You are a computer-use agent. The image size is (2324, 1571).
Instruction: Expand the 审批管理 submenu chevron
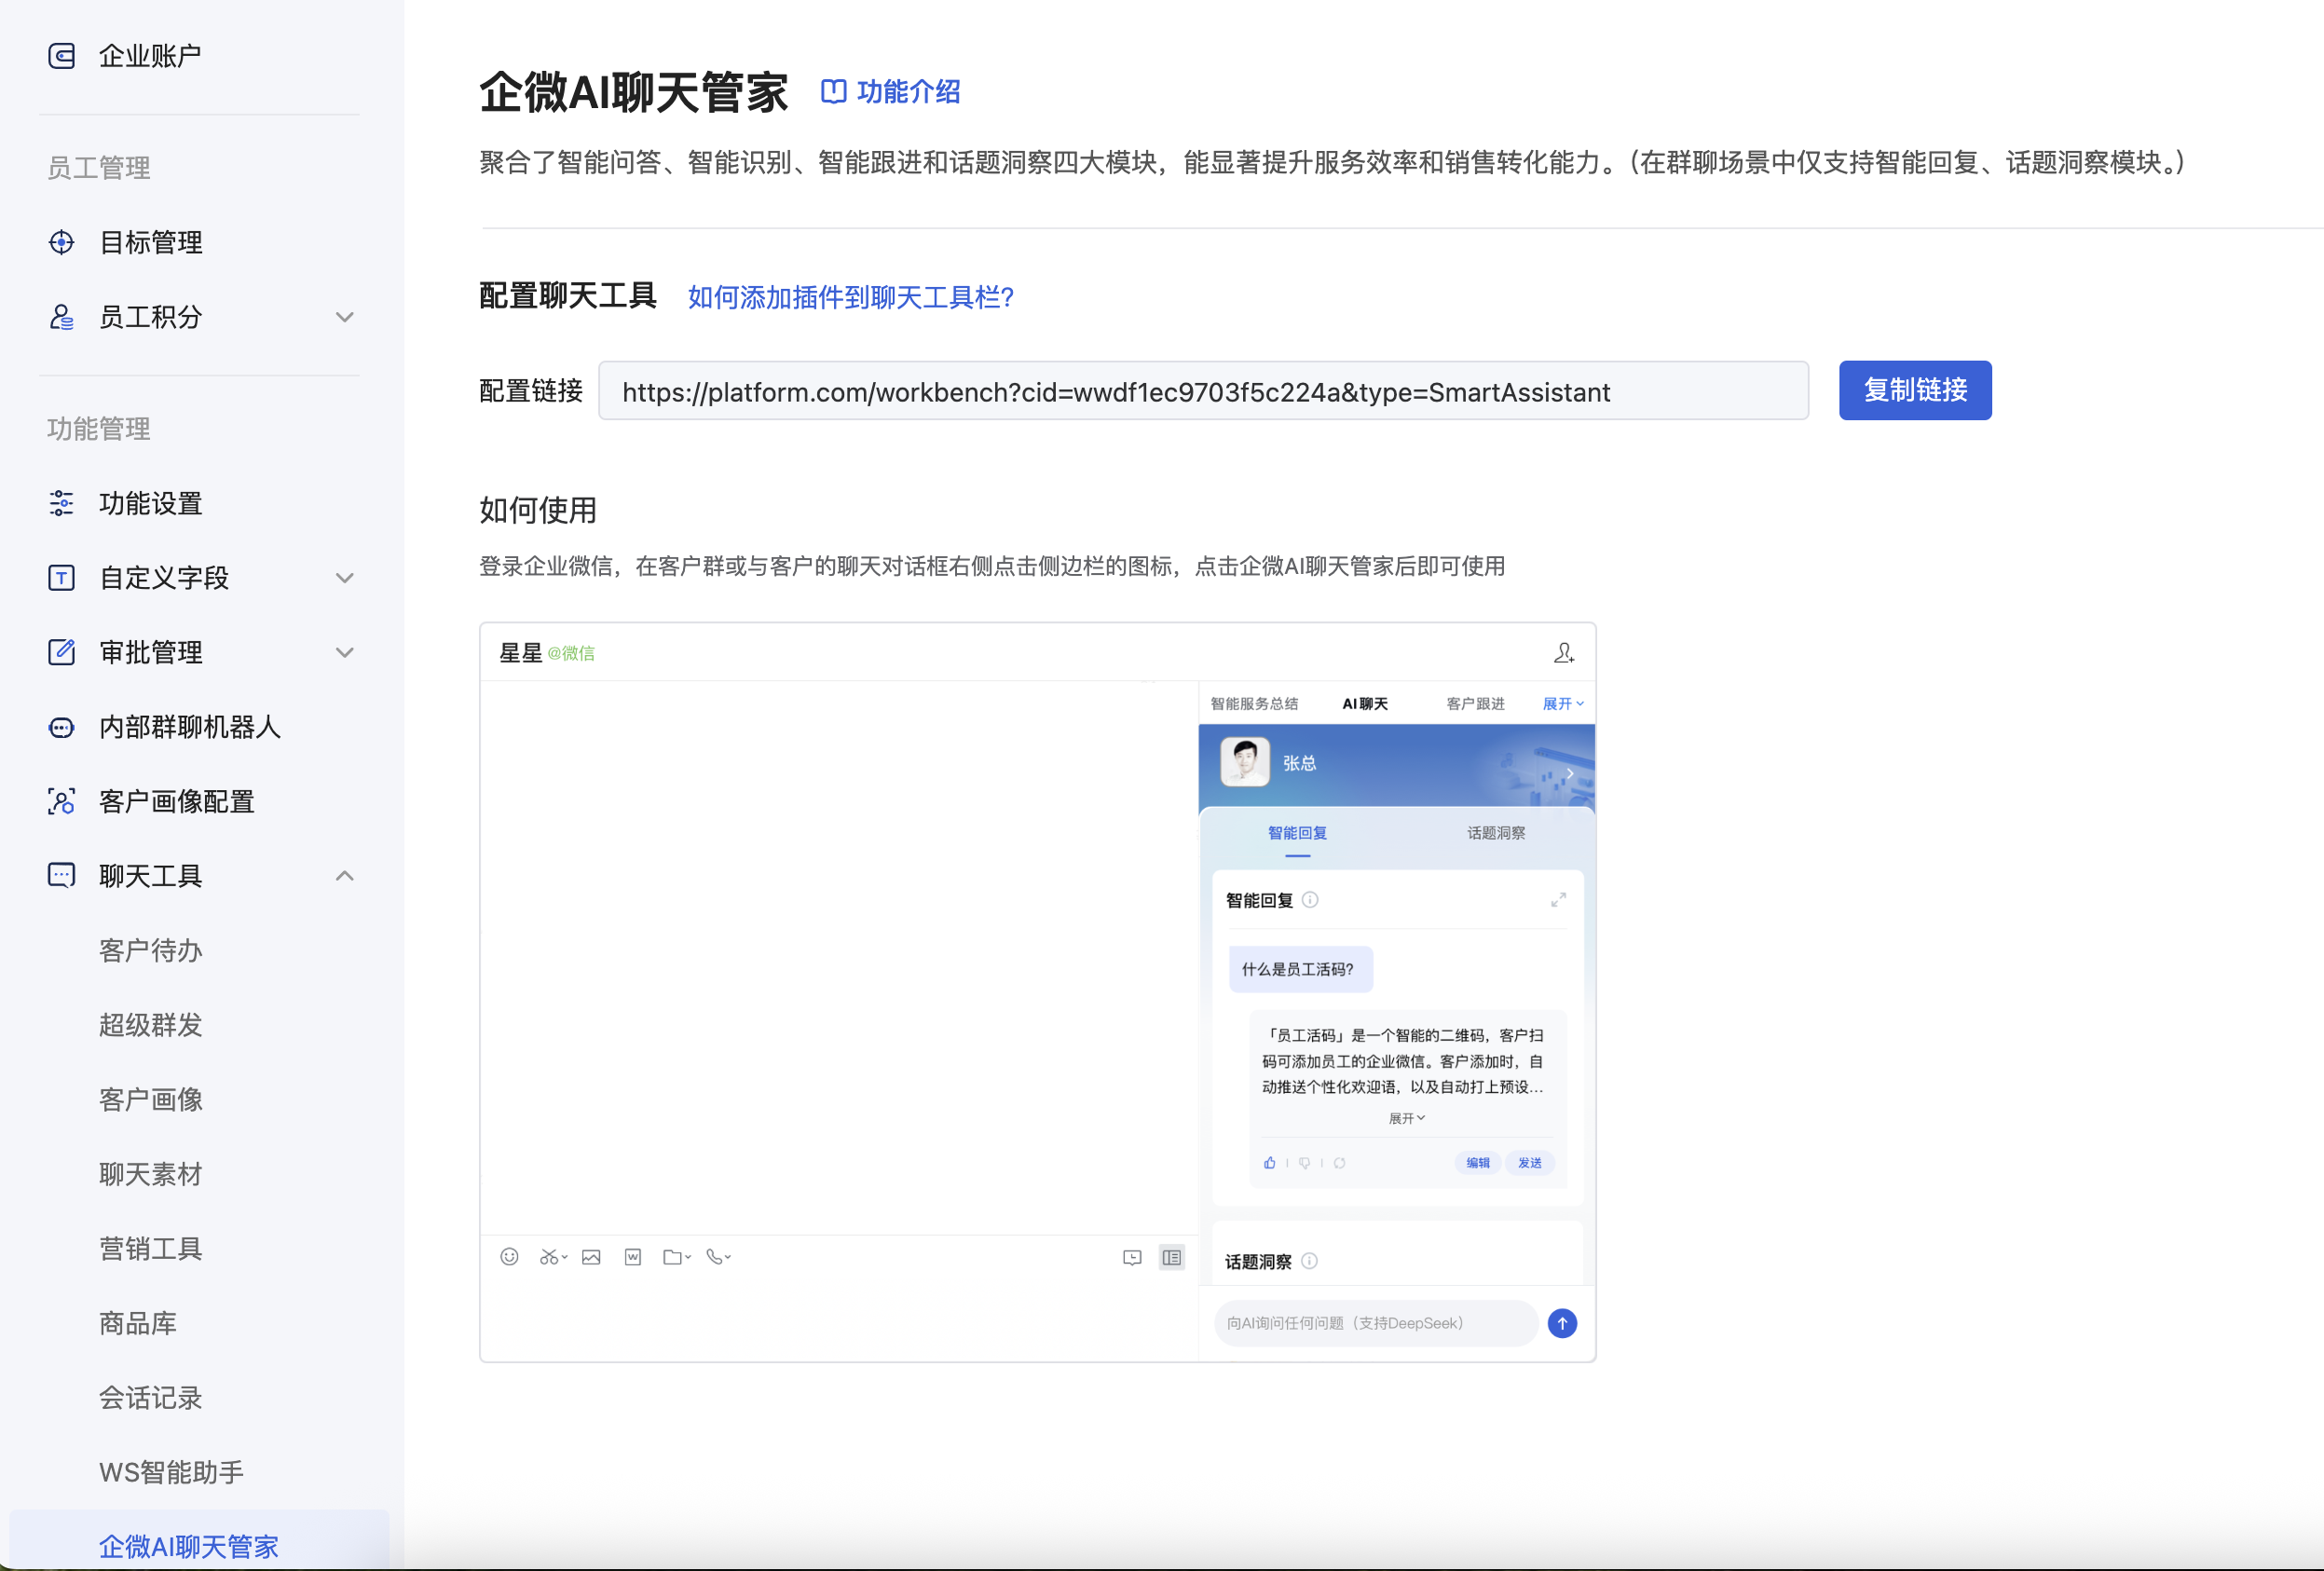(x=345, y=652)
